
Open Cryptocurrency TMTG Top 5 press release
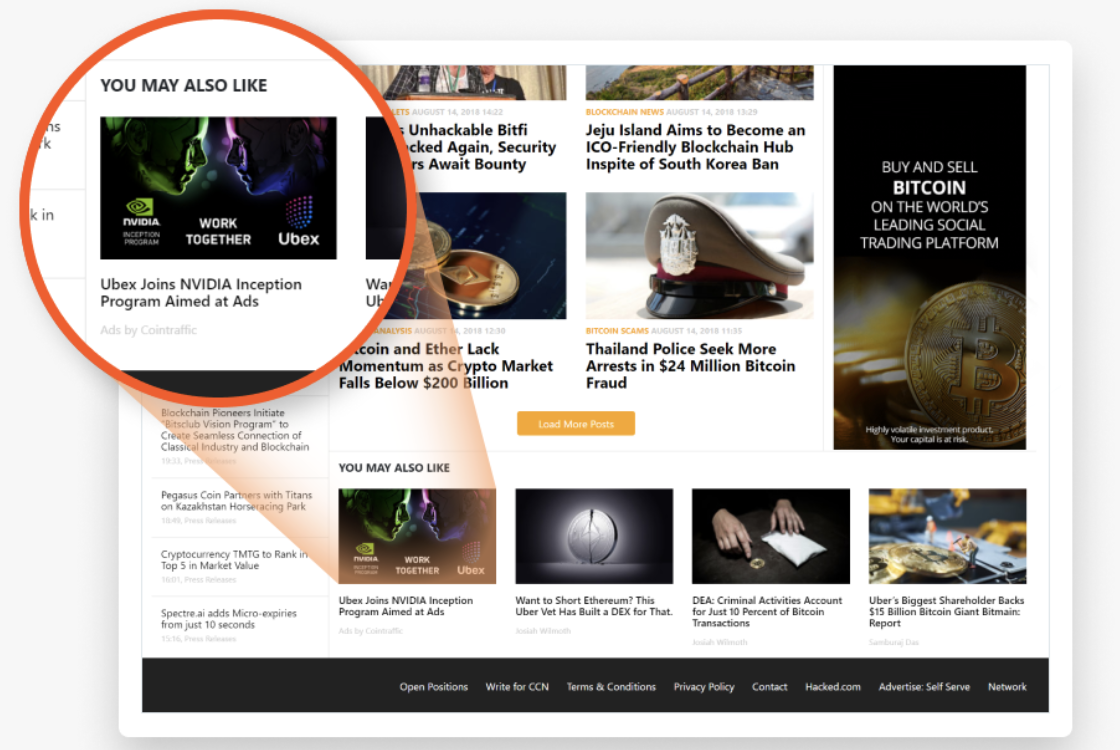(x=234, y=560)
